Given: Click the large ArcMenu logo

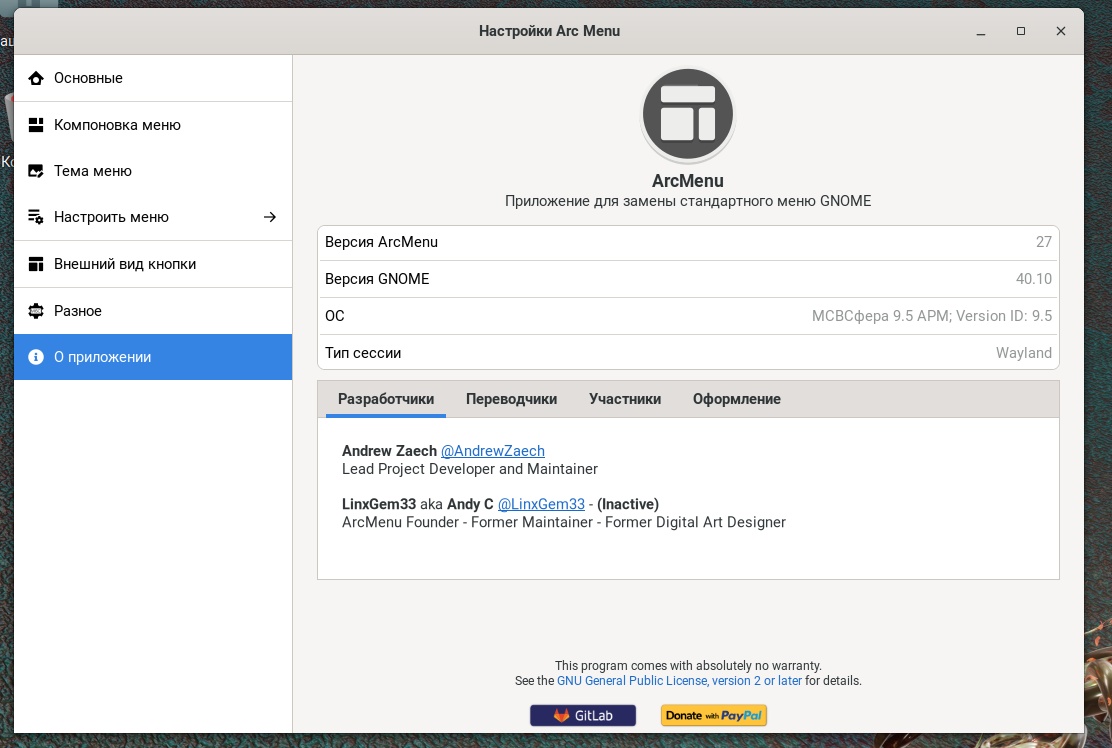Looking at the screenshot, I should pyautogui.click(x=687, y=114).
